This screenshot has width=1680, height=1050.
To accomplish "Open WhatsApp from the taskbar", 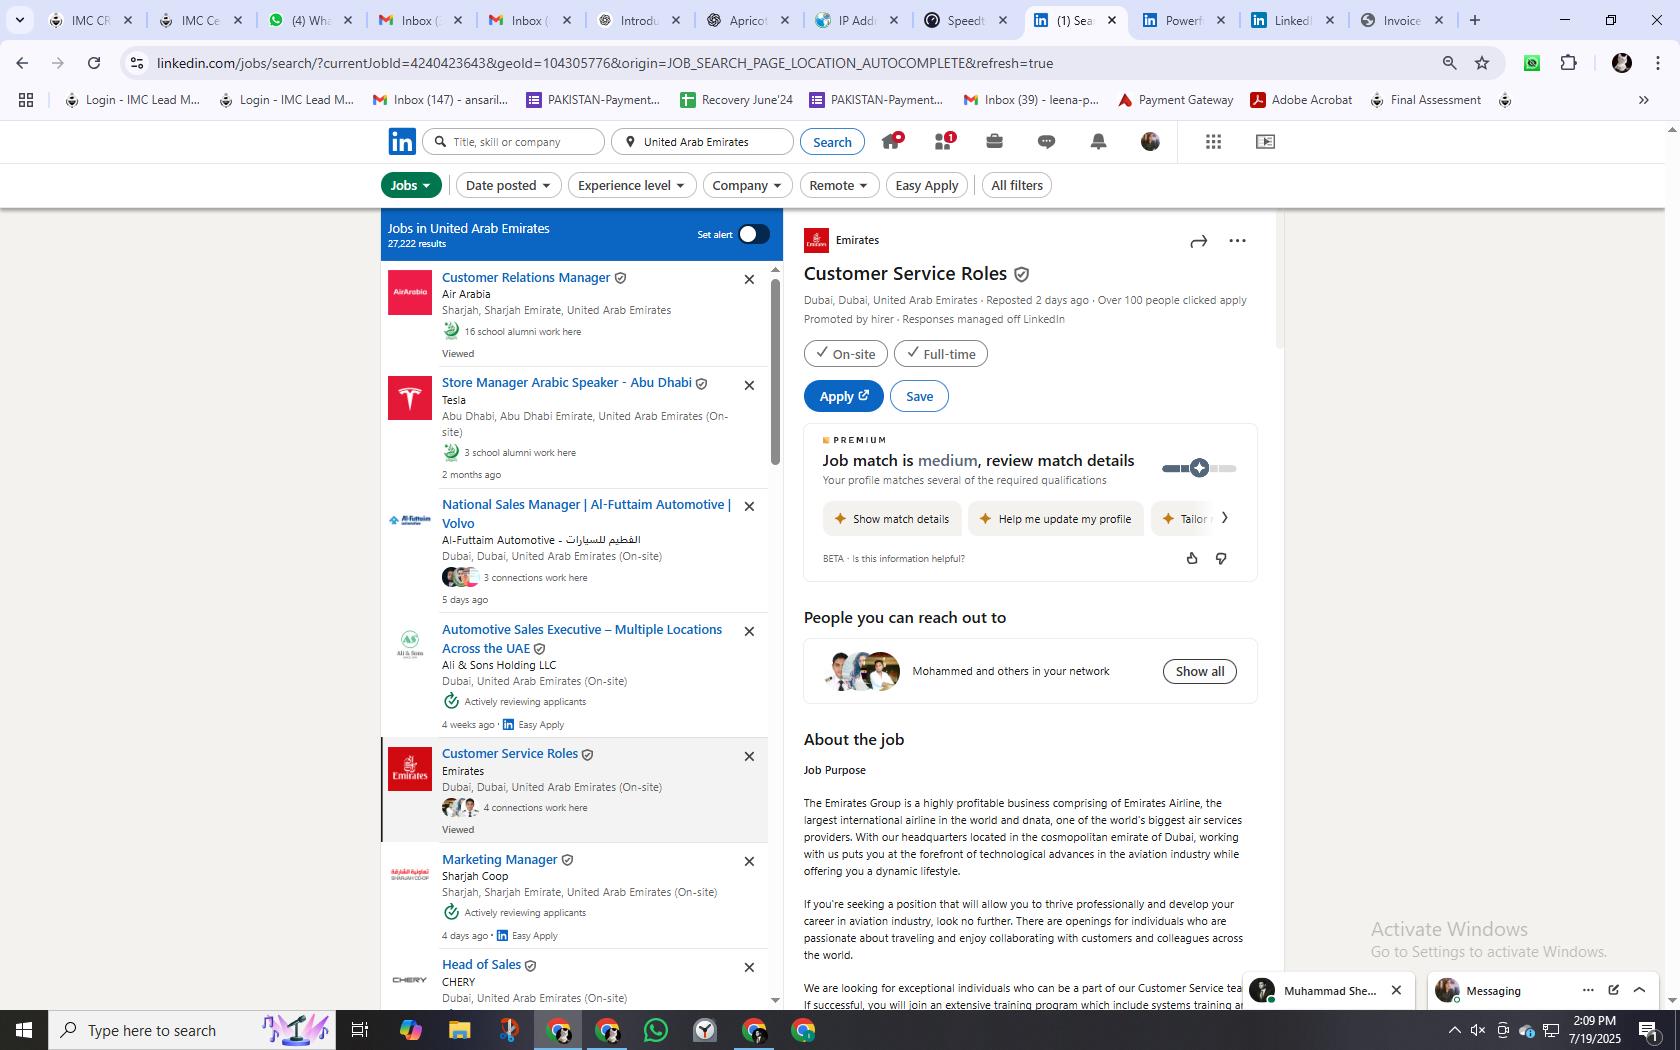I will 656,1030.
